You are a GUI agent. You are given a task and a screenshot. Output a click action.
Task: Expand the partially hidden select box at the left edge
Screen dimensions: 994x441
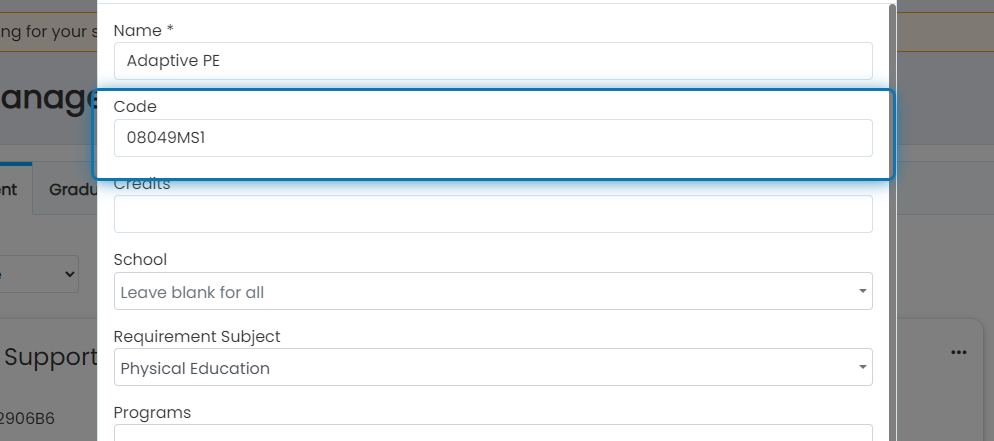(39, 274)
